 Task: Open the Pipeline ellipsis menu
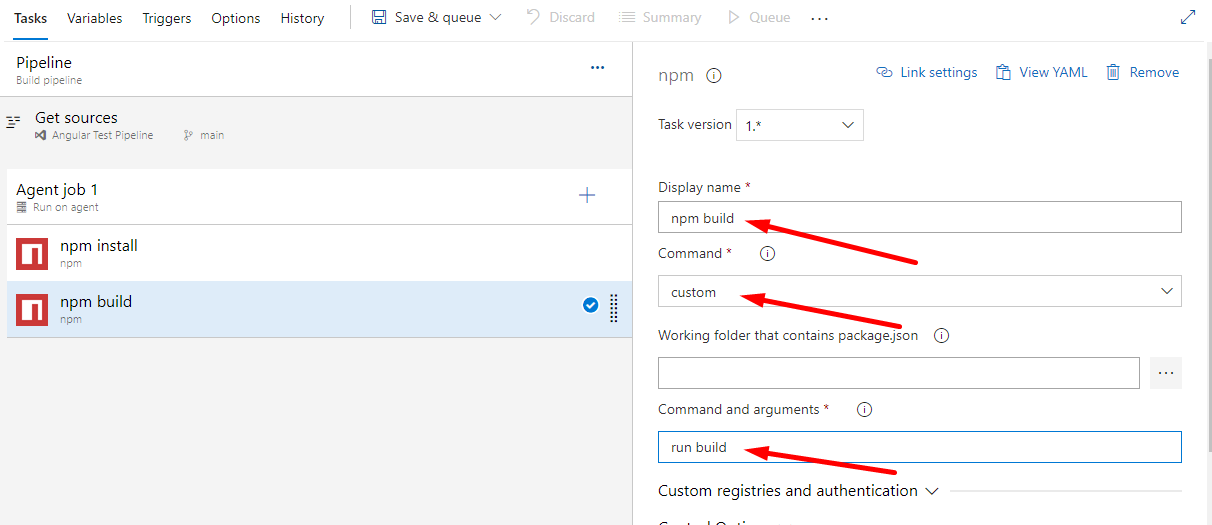click(x=597, y=68)
